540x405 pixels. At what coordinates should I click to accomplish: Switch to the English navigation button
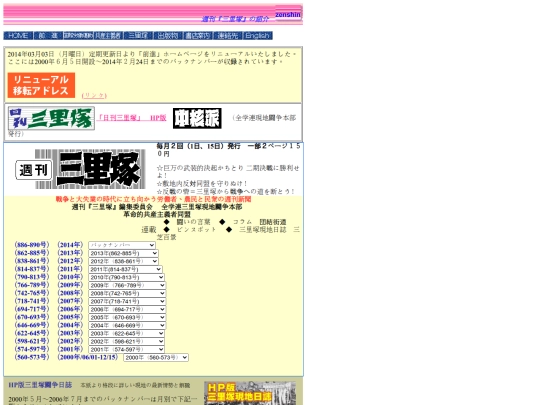[x=258, y=36]
